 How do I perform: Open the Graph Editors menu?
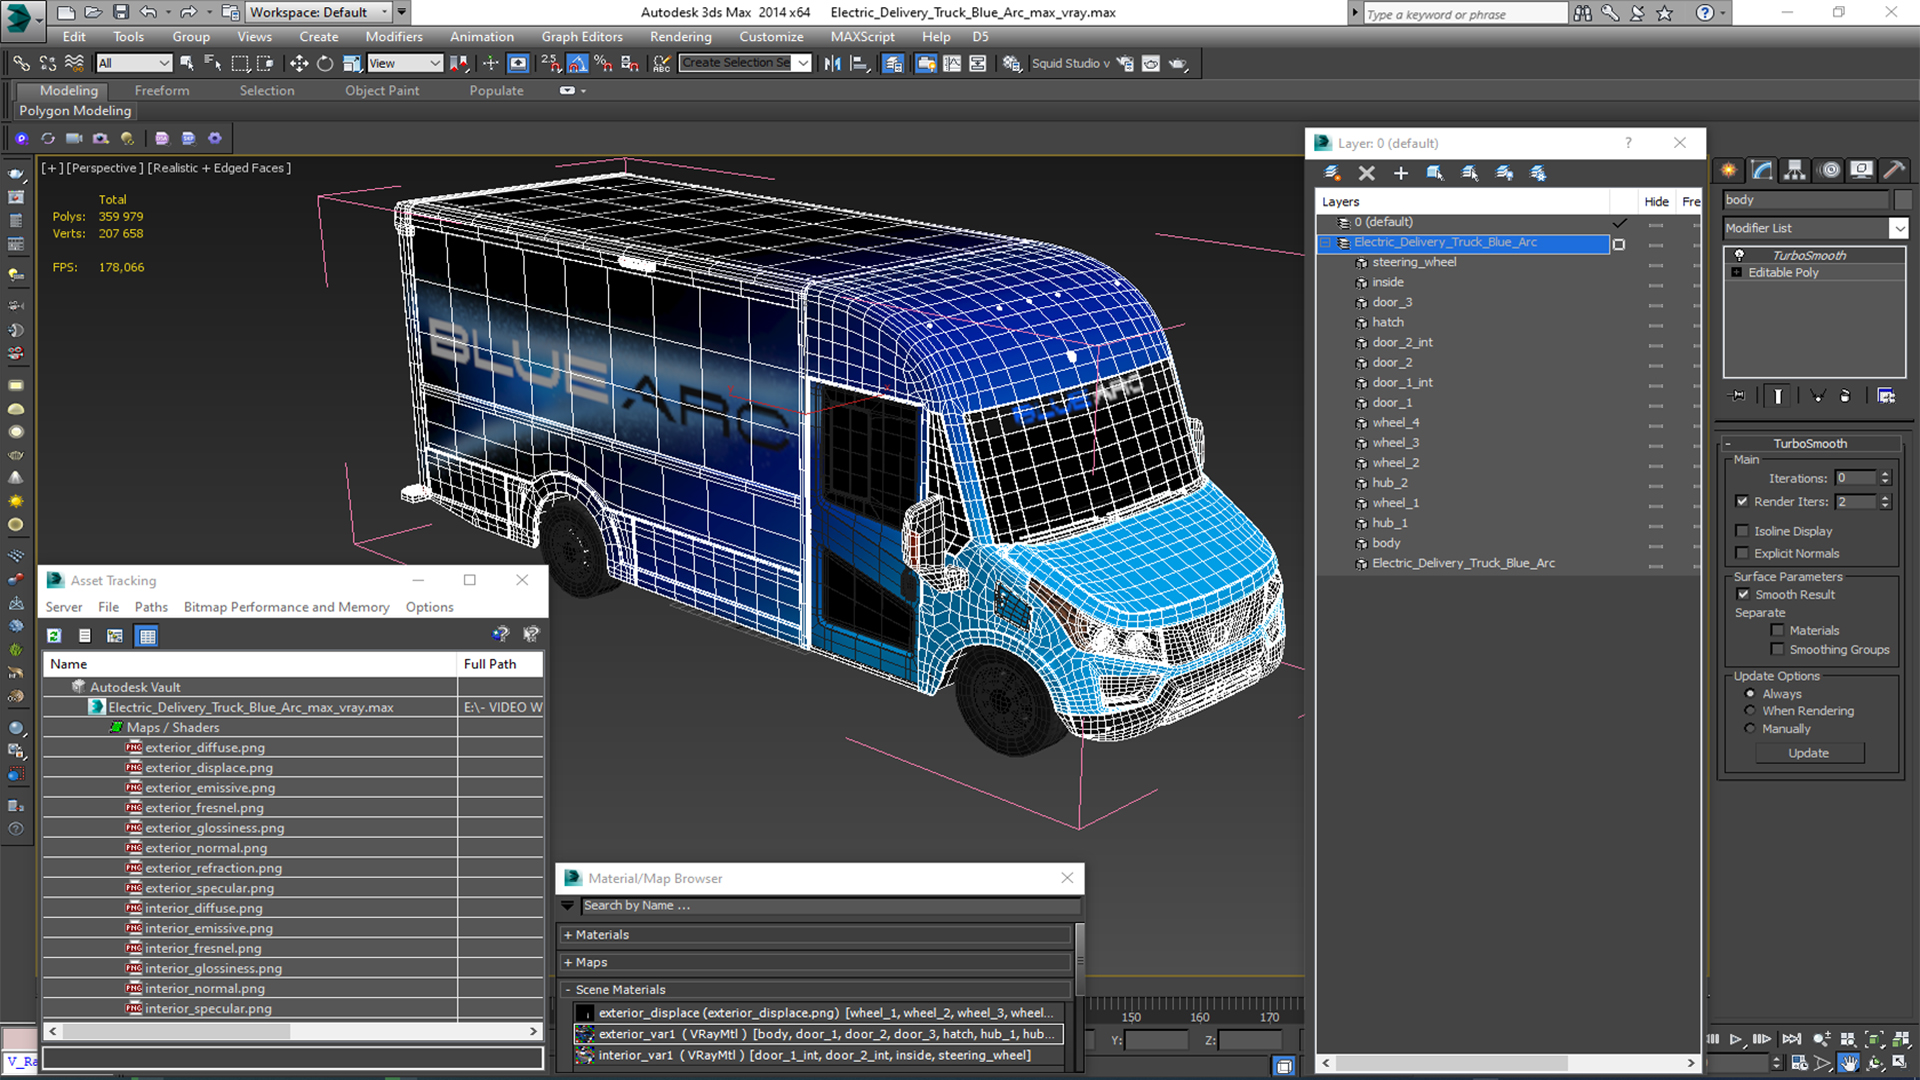click(x=582, y=36)
